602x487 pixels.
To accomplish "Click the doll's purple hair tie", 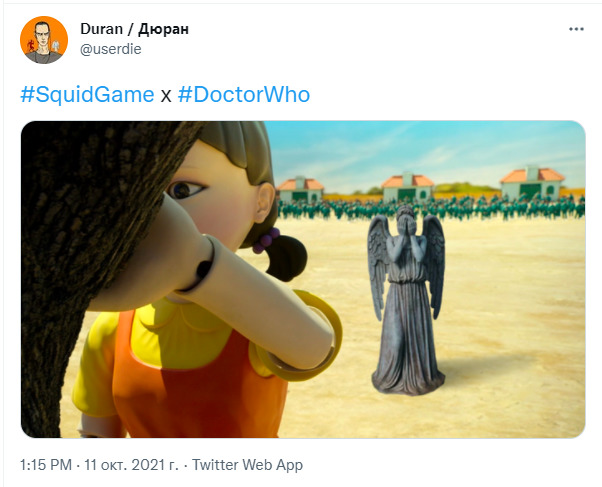I will tap(266, 240).
